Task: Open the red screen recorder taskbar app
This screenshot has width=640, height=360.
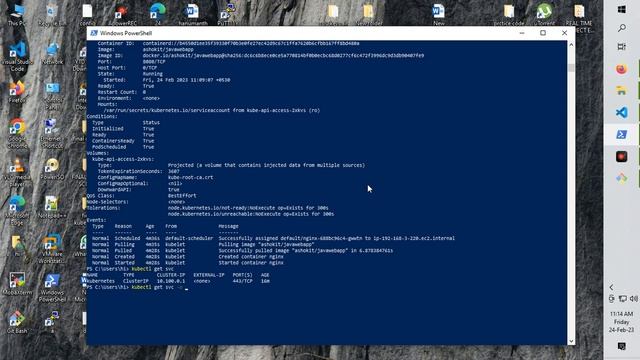Action: point(622,156)
